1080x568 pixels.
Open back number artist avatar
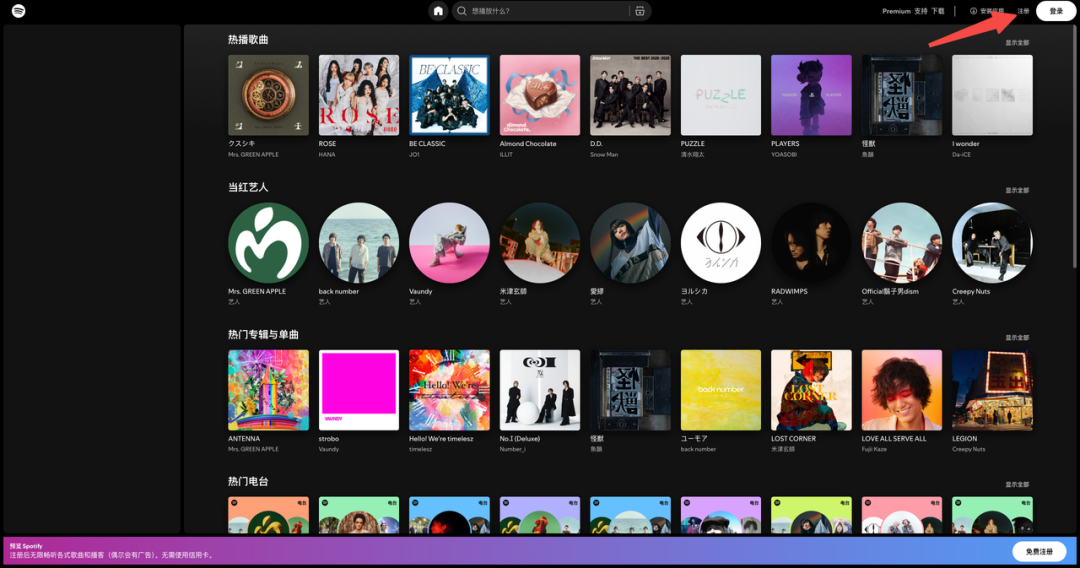tap(359, 242)
